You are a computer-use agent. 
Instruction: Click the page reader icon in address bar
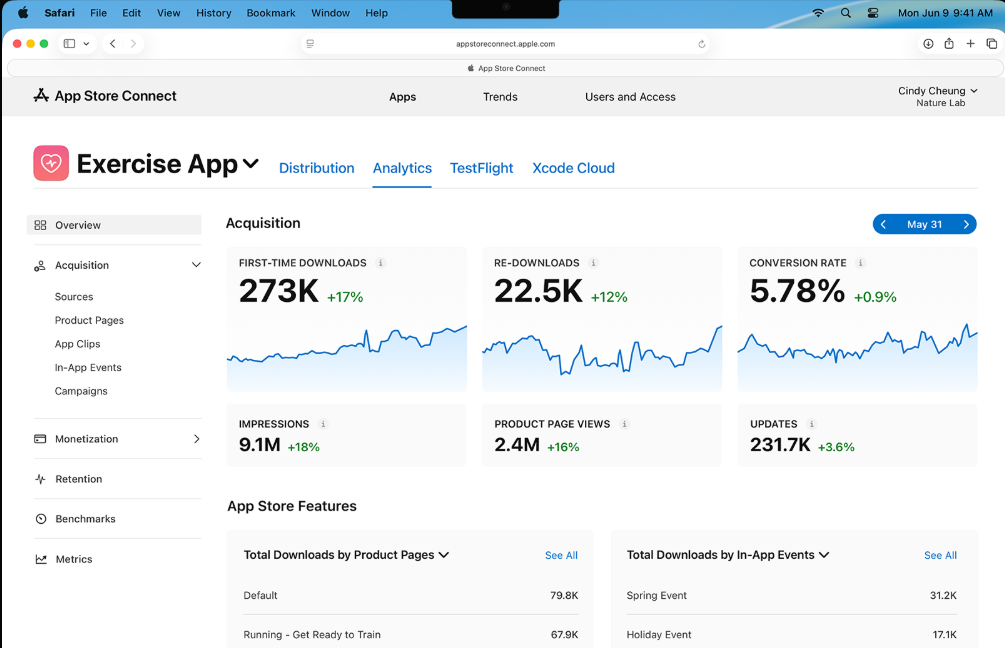pos(310,44)
